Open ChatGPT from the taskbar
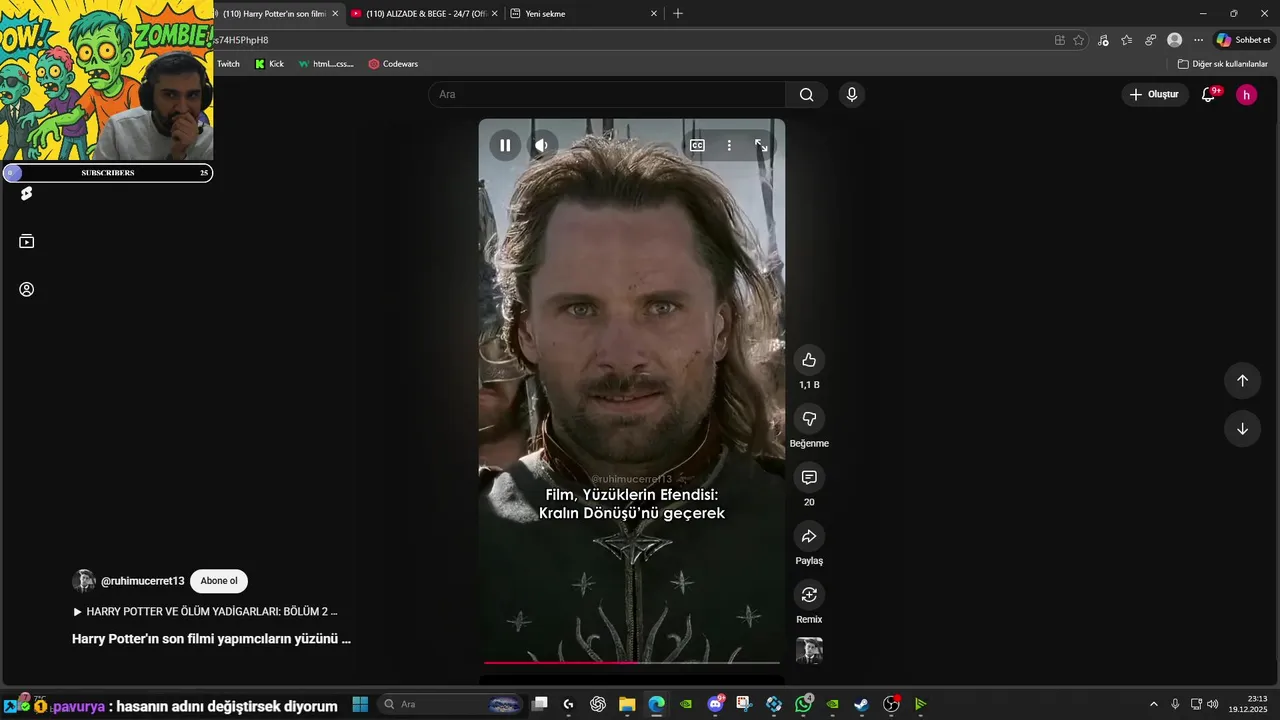The image size is (1280, 720). click(x=598, y=704)
